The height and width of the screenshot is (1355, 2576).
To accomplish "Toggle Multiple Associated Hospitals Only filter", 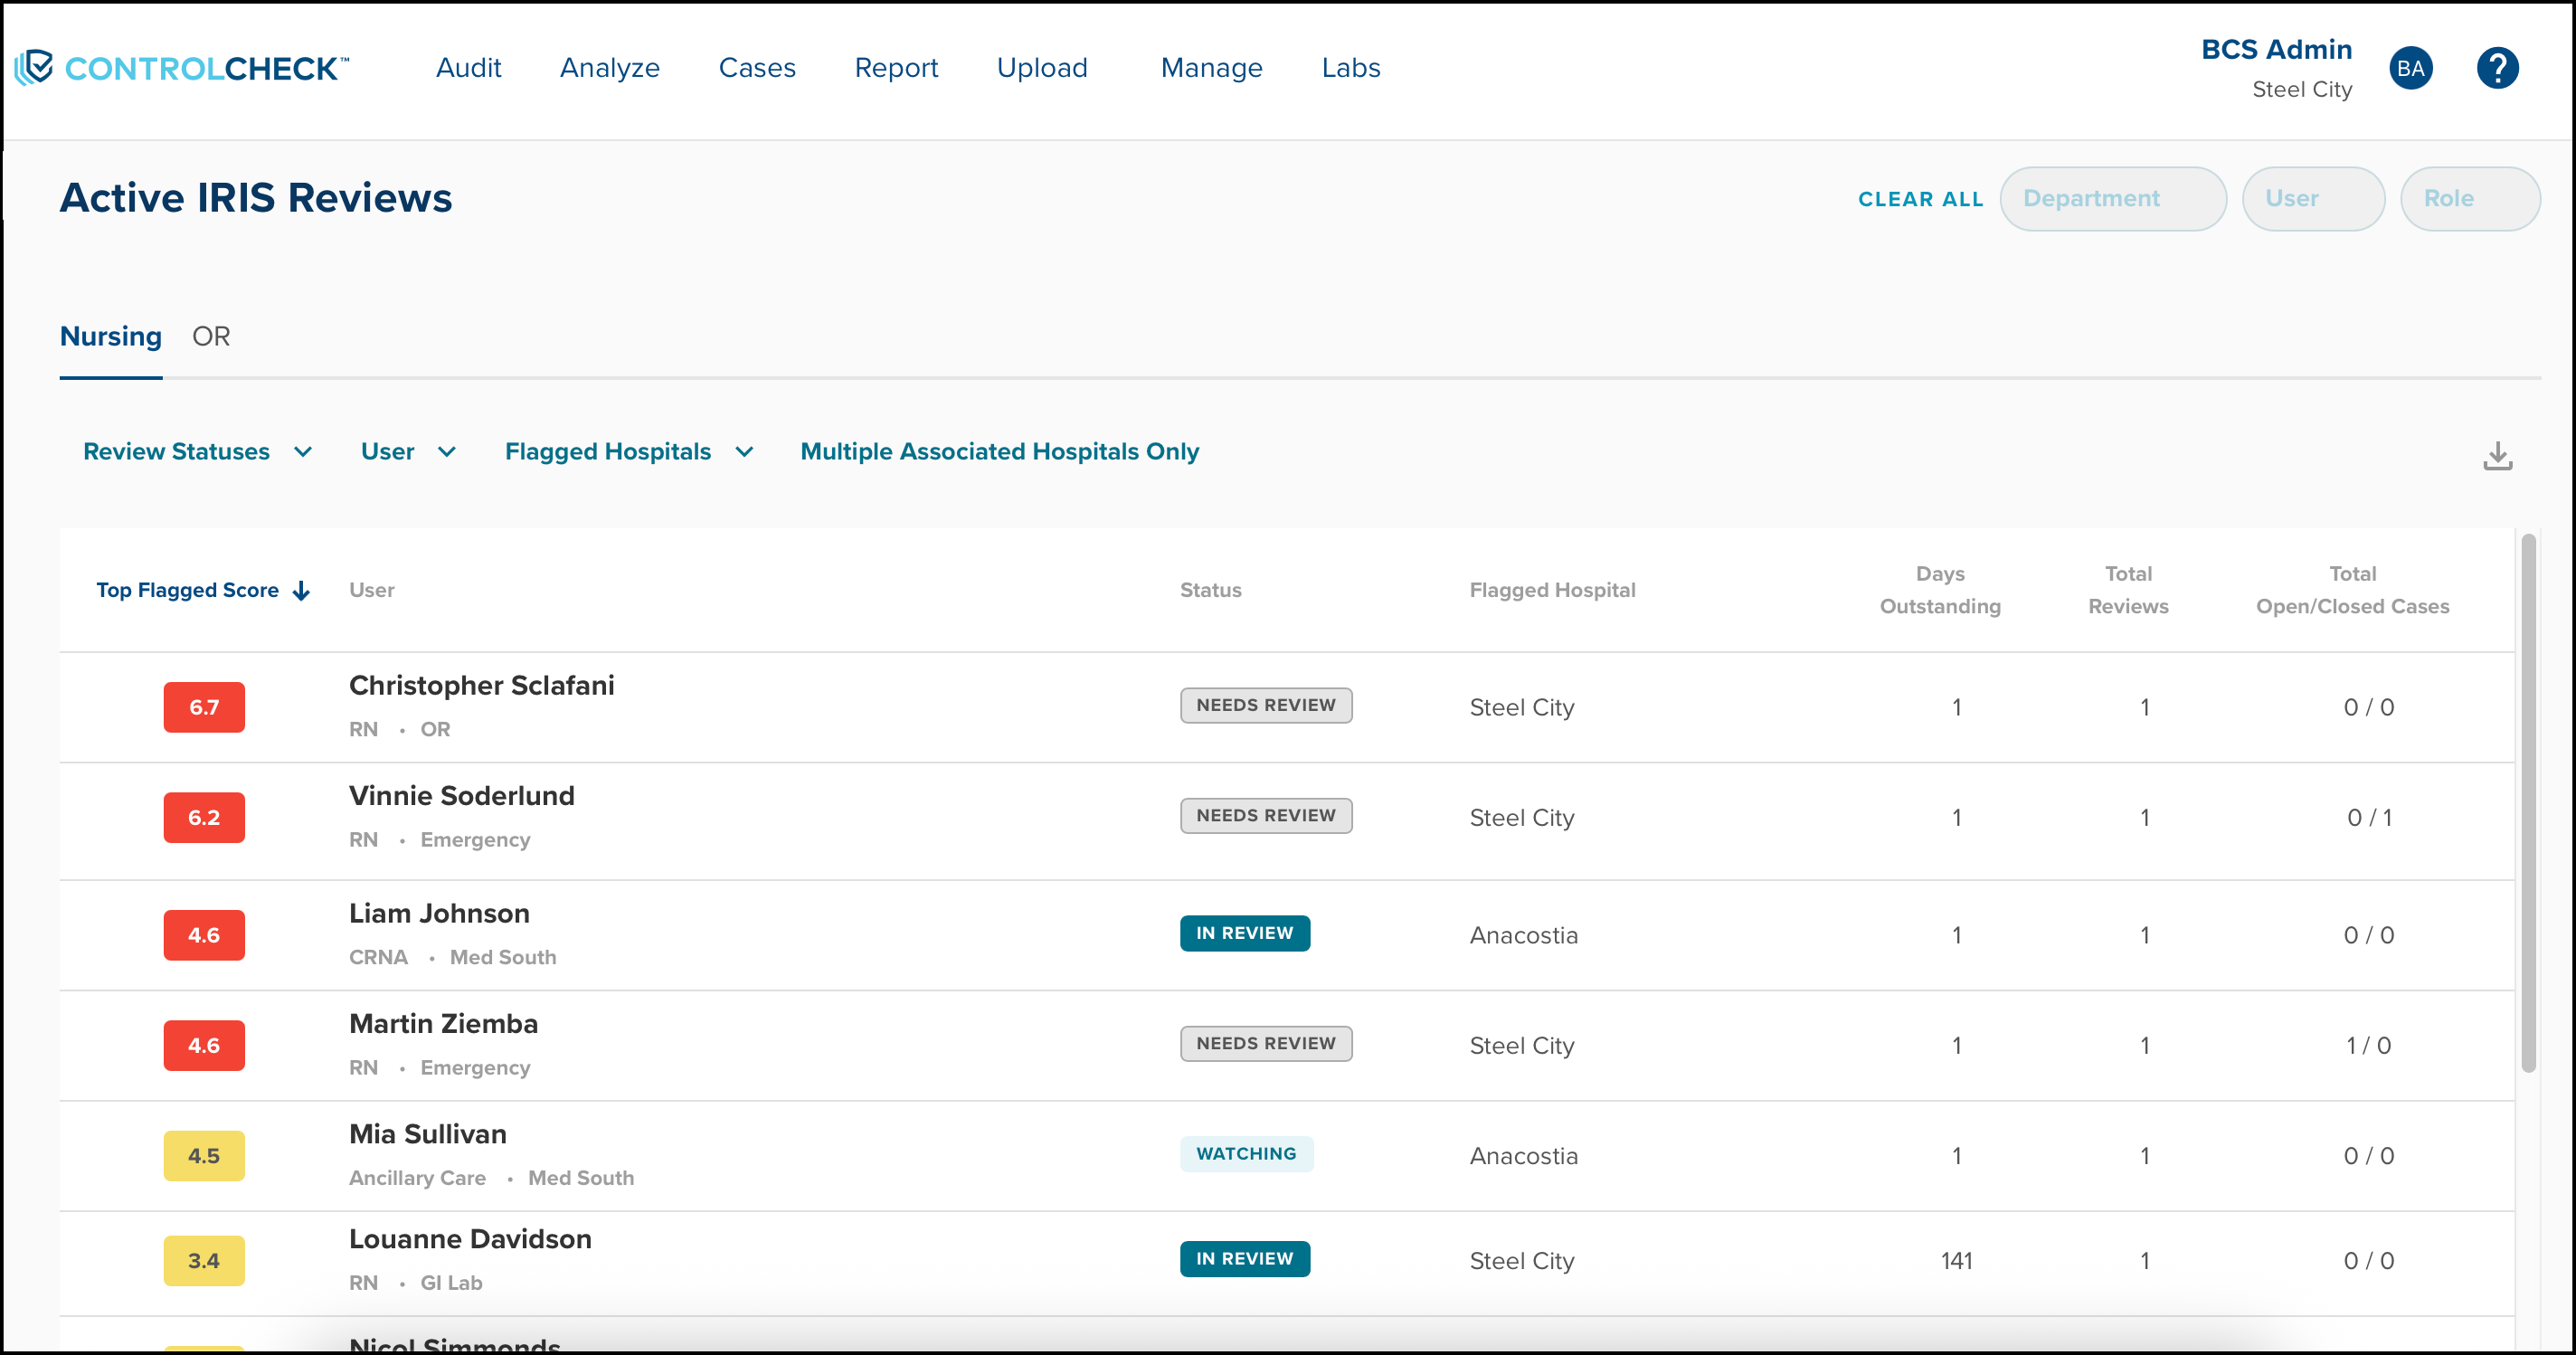I will [999, 452].
